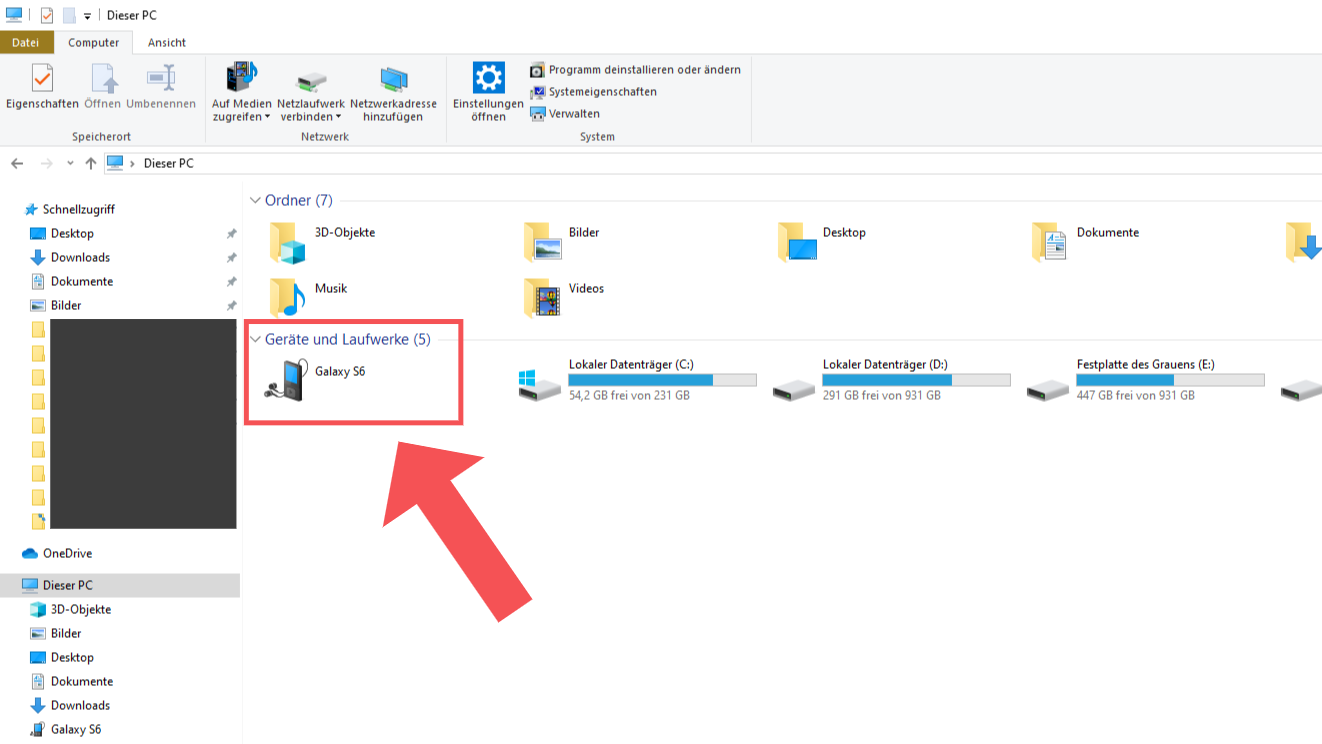Screen dimensions: 1322x744
Task: Click the D: drive usage bar
Action: click(916, 381)
